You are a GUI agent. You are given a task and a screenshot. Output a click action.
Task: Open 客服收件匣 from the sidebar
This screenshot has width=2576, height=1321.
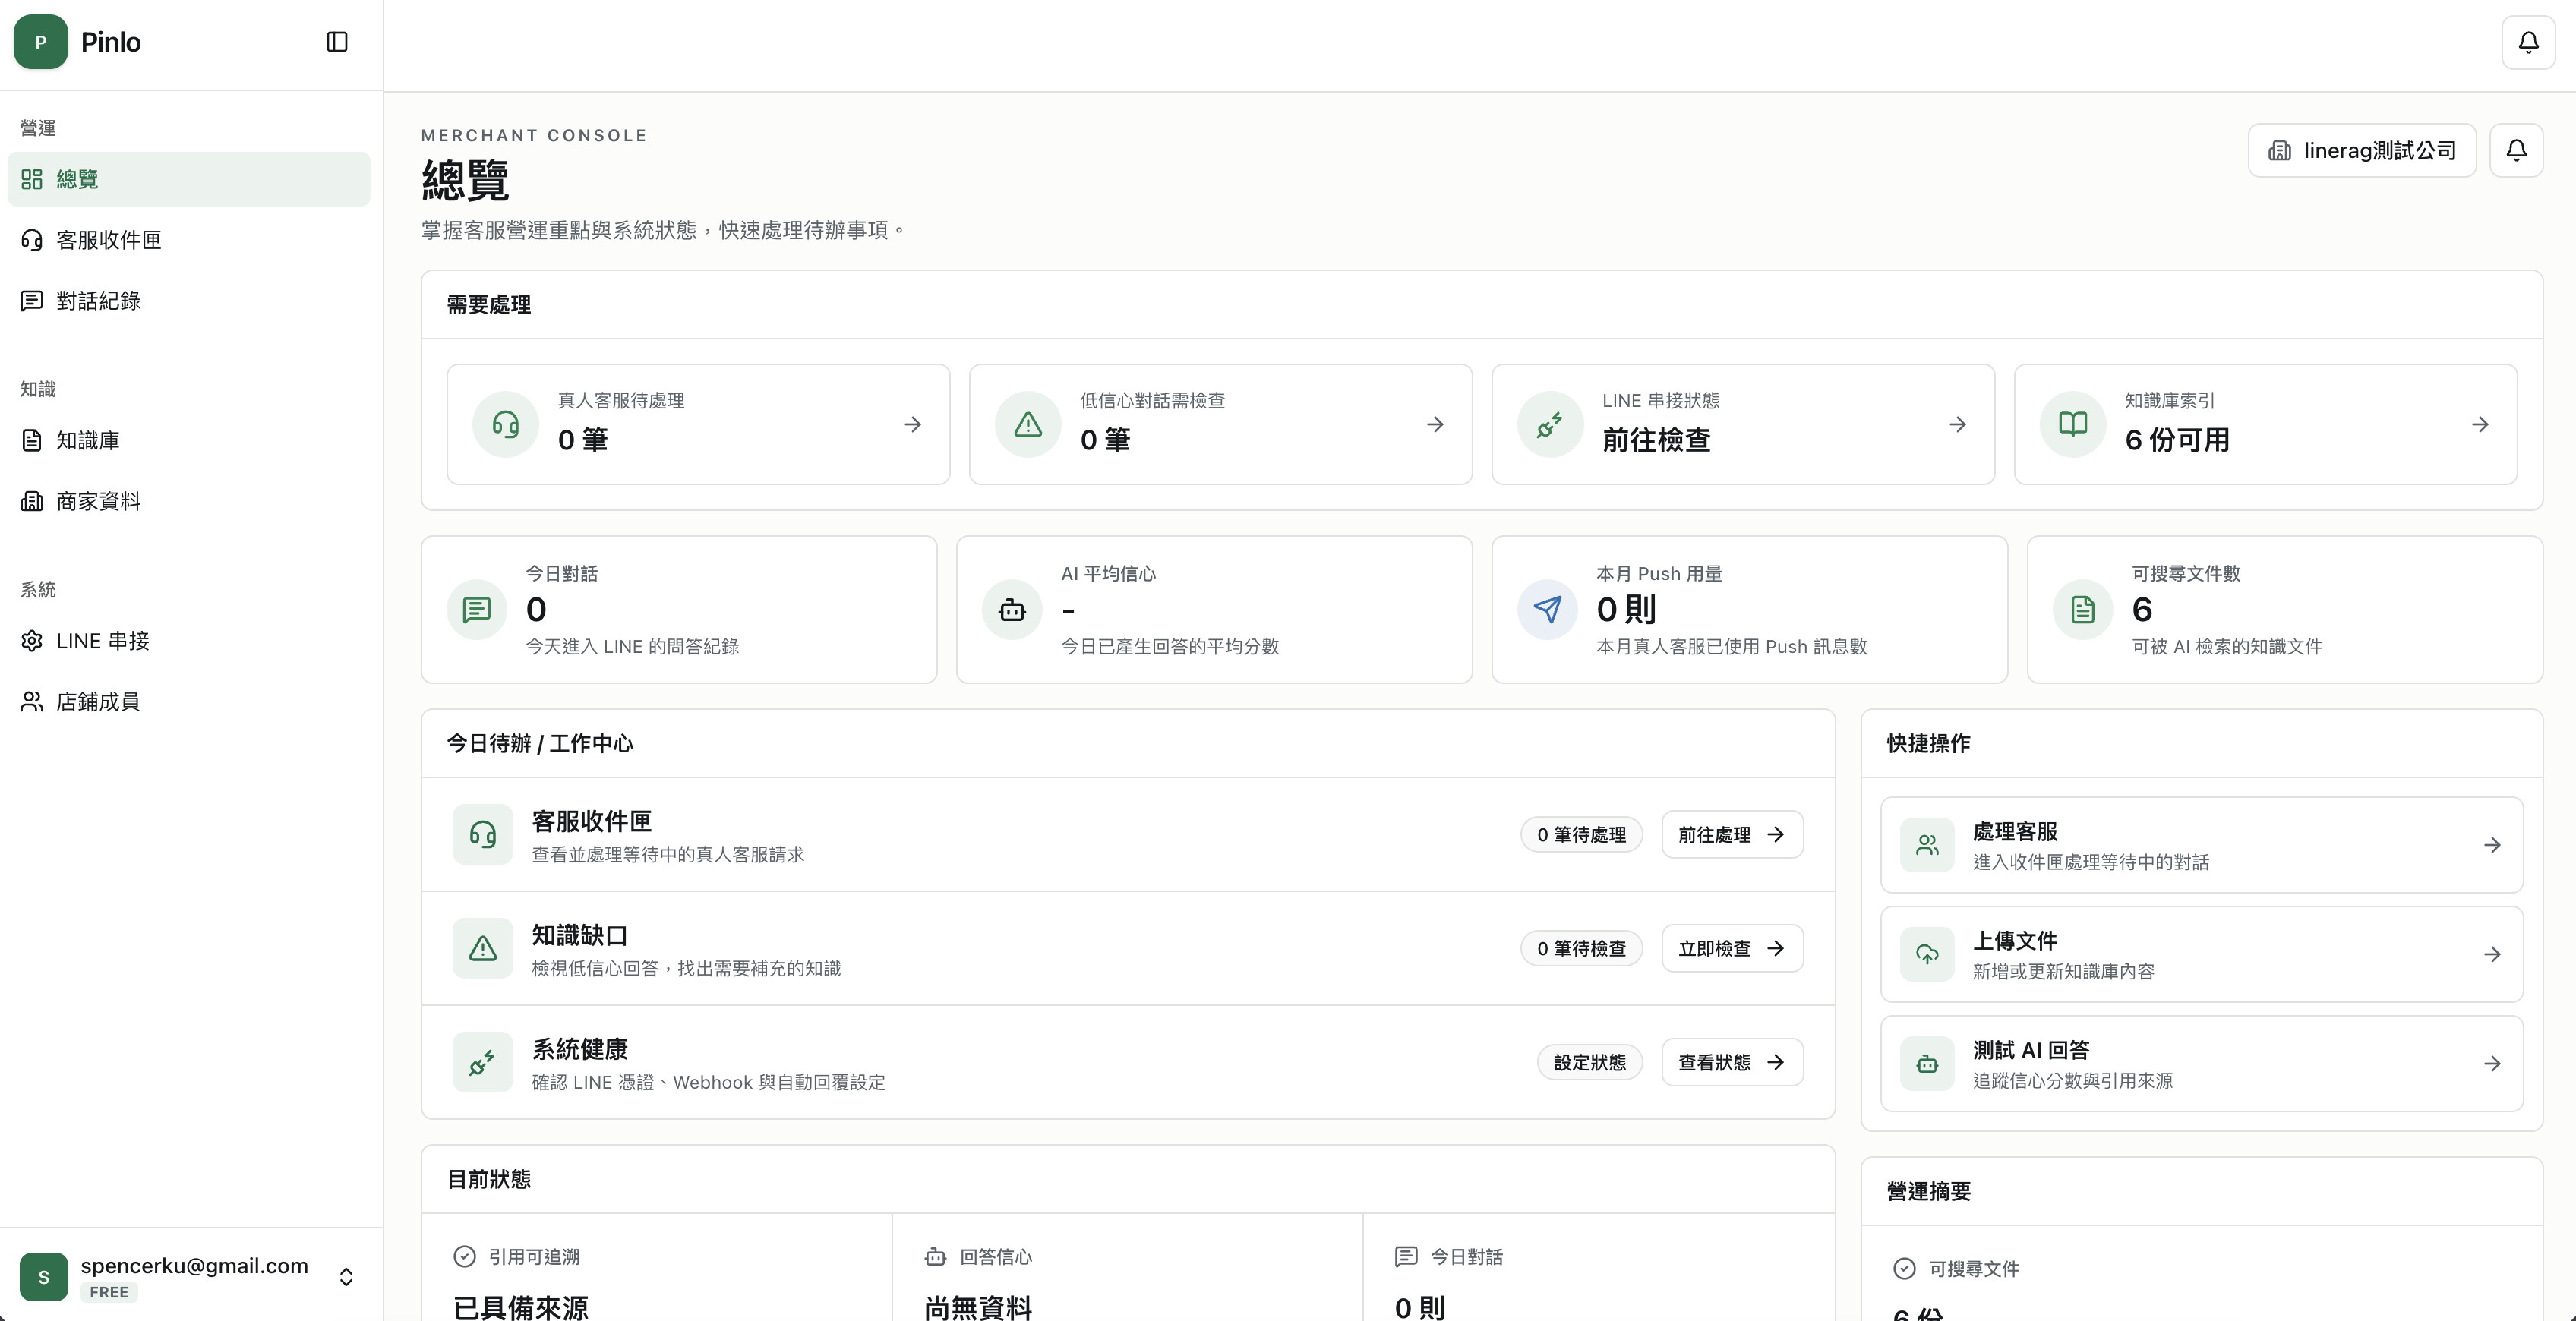tap(189, 240)
